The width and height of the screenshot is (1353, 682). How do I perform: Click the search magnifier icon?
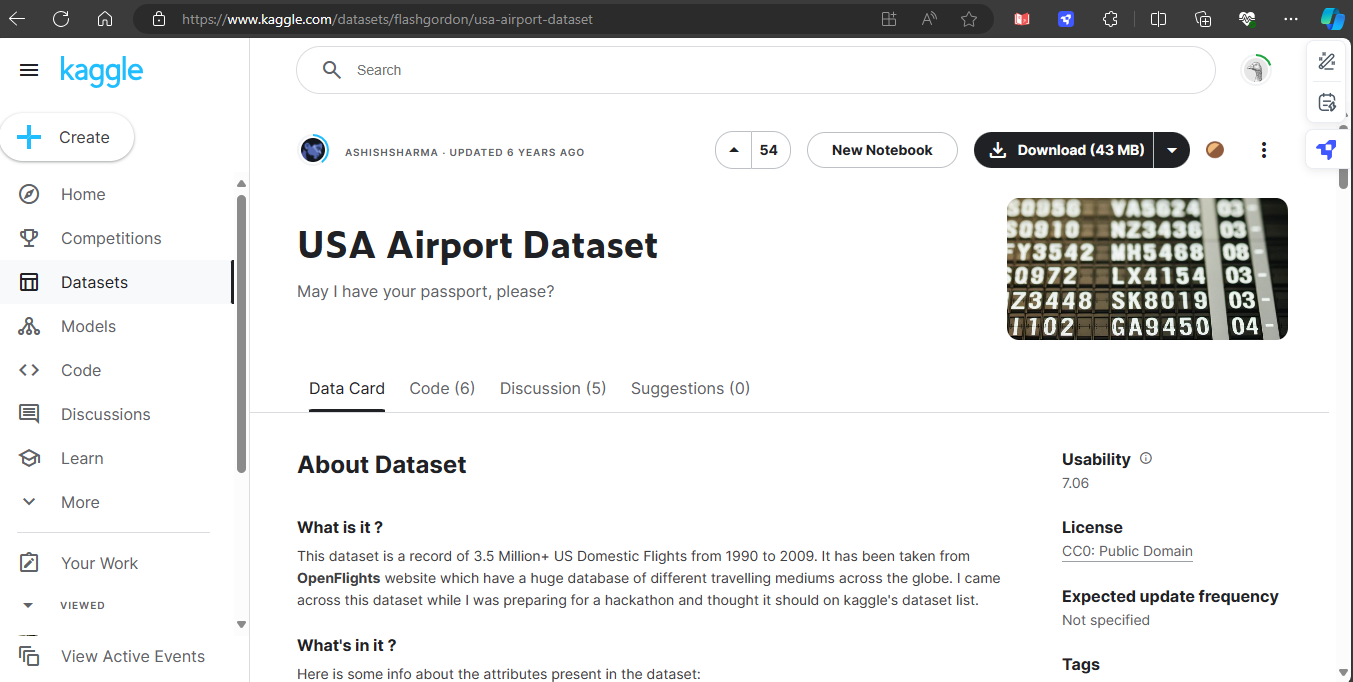(x=331, y=70)
